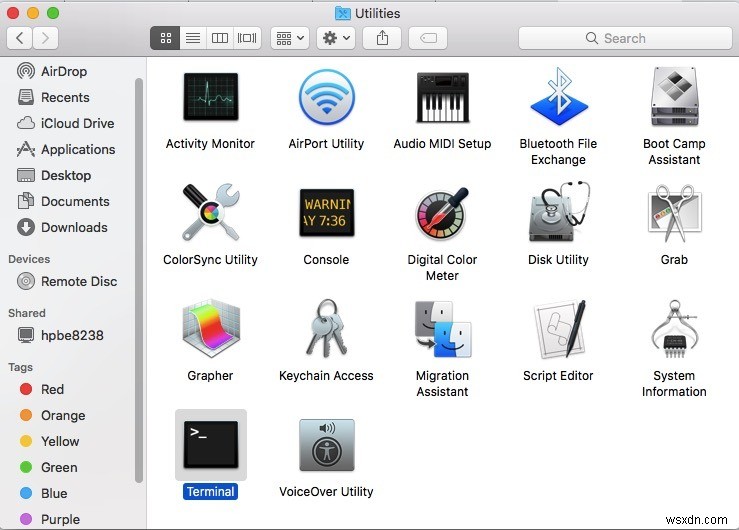Screen dimensions: 739x530
Task: Click the Terminal name label
Action: click(210, 491)
